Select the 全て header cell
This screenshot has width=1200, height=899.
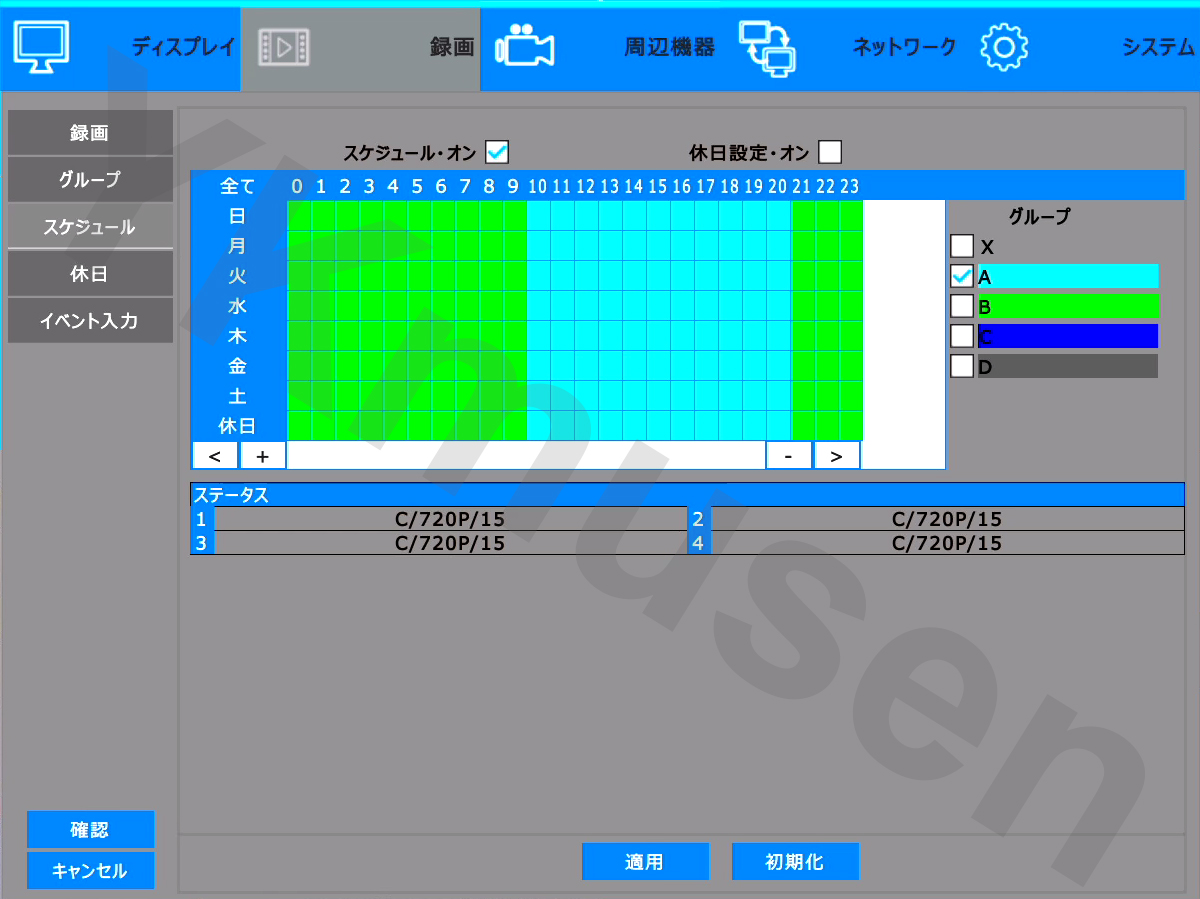tap(238, 186)
